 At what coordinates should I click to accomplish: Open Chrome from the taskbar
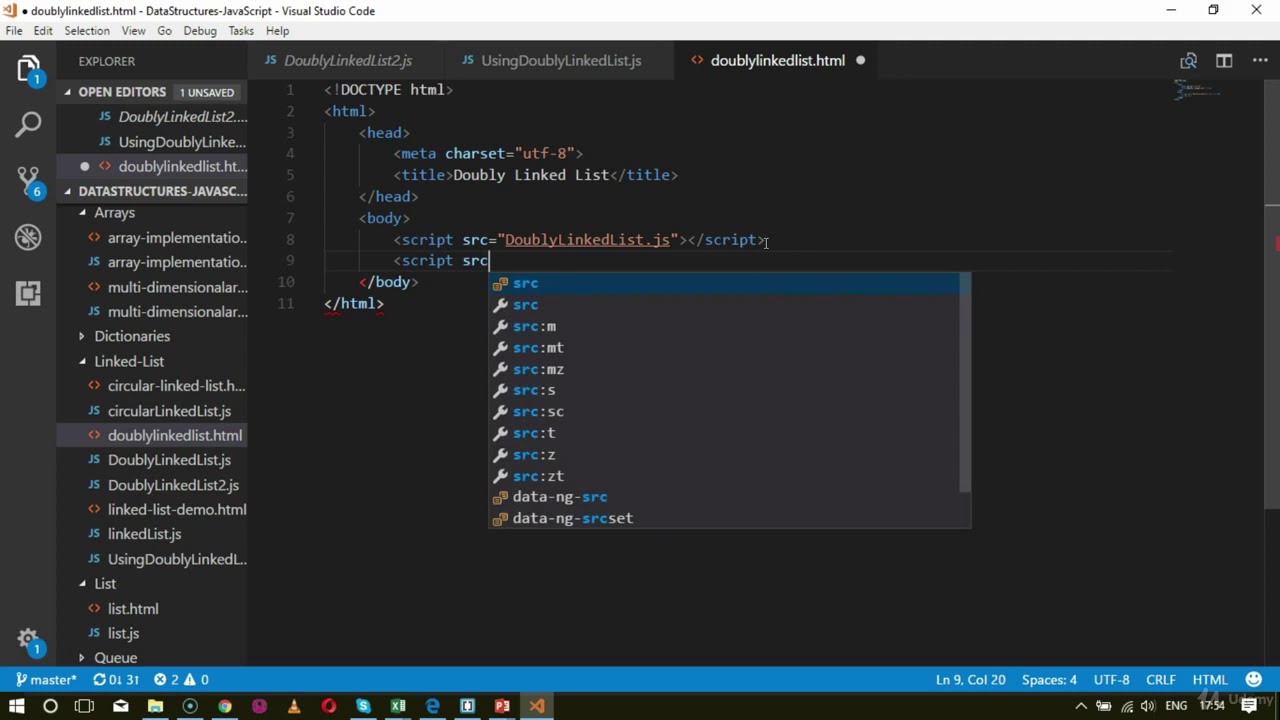point(225,706)
